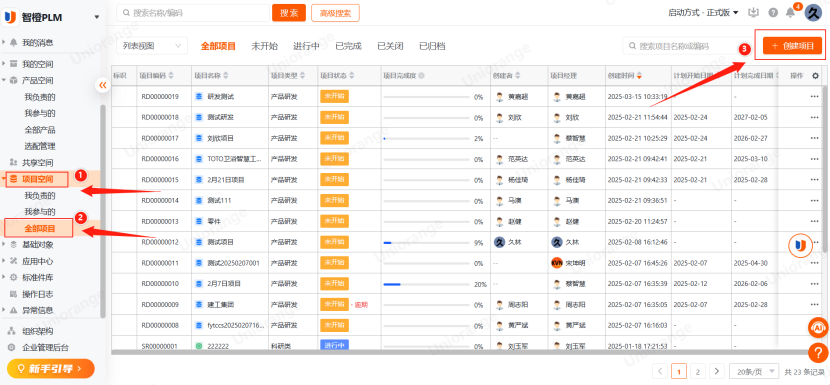This screenshot has height=385, width=830.
Task: Sort by 项目类型 column sort icon
Action: pyautogui.click(x=302, y=76)
